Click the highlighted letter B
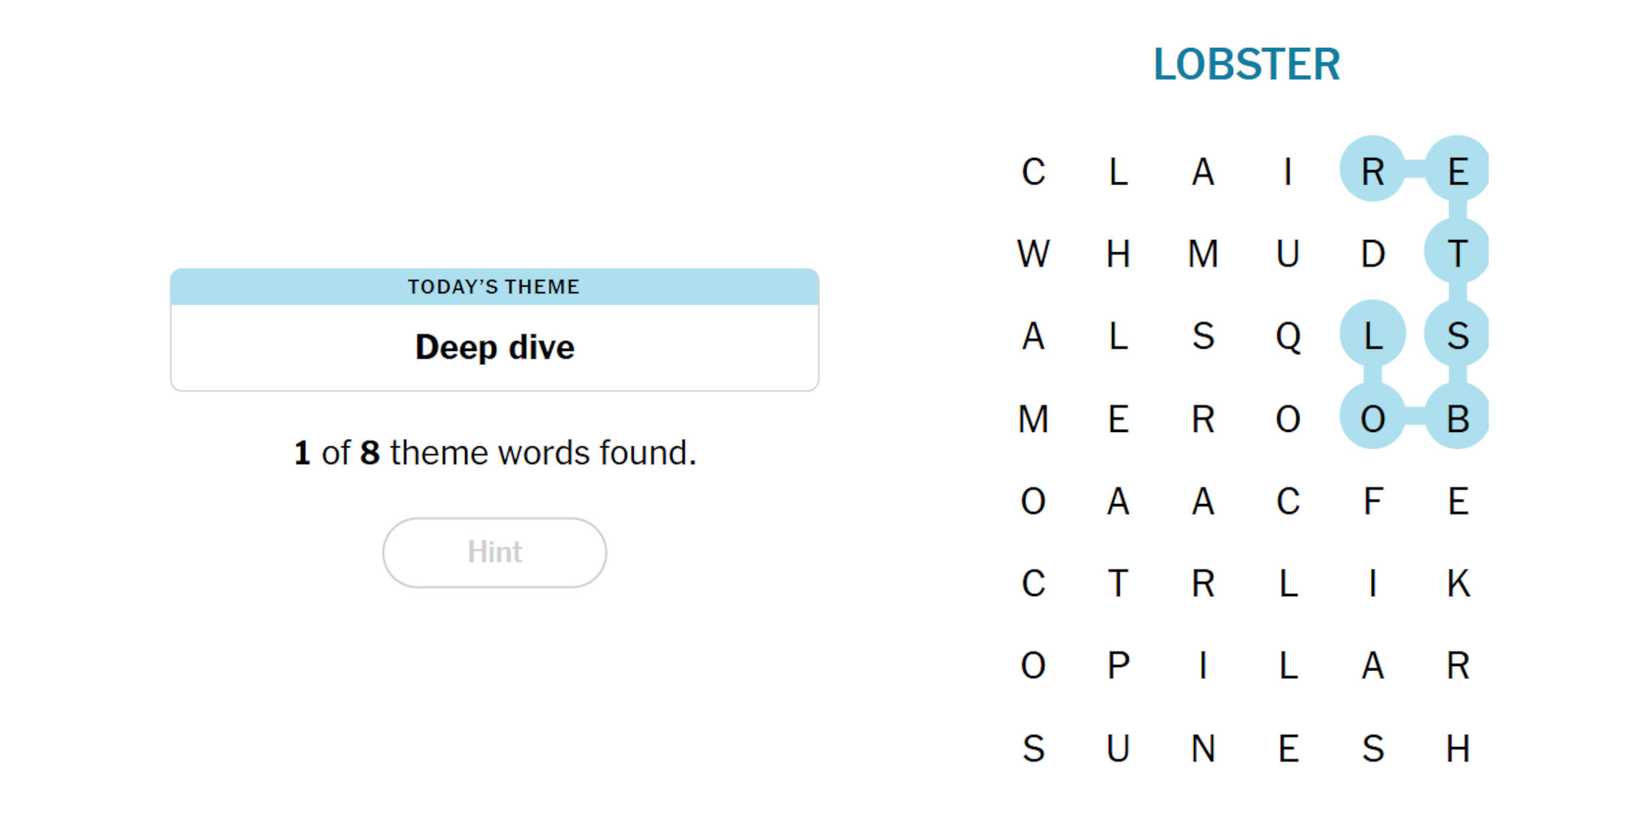 [1458, 418]
